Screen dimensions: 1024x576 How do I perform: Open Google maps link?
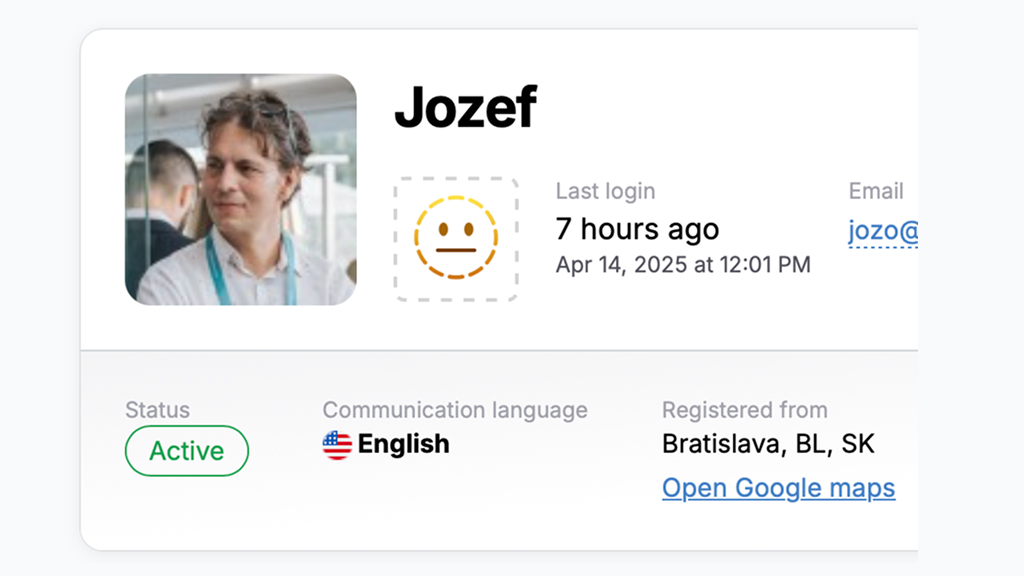[x=778, y=488]
